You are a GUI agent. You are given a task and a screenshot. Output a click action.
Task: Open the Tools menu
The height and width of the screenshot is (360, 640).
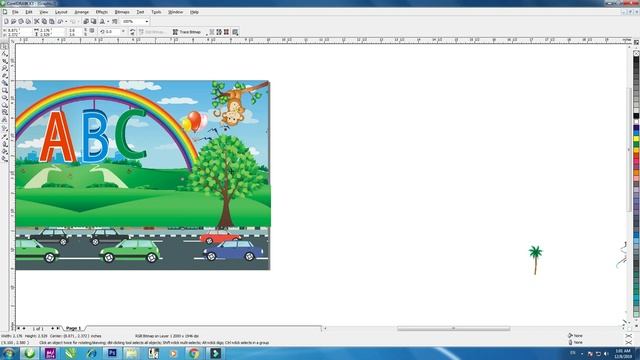pyautogui.click(x=156, y=12)
